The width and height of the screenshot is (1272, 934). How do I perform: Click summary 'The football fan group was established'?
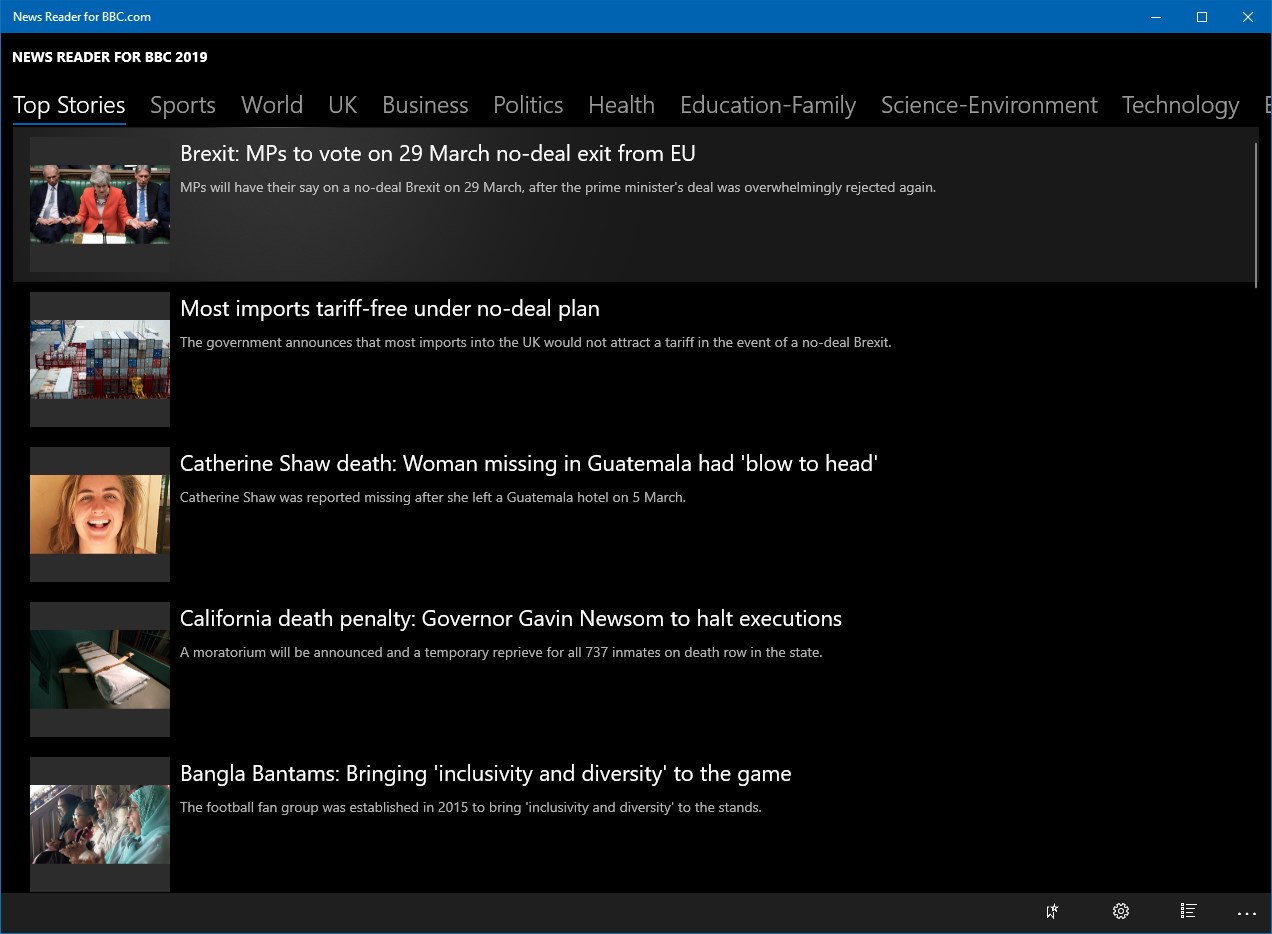471,807
